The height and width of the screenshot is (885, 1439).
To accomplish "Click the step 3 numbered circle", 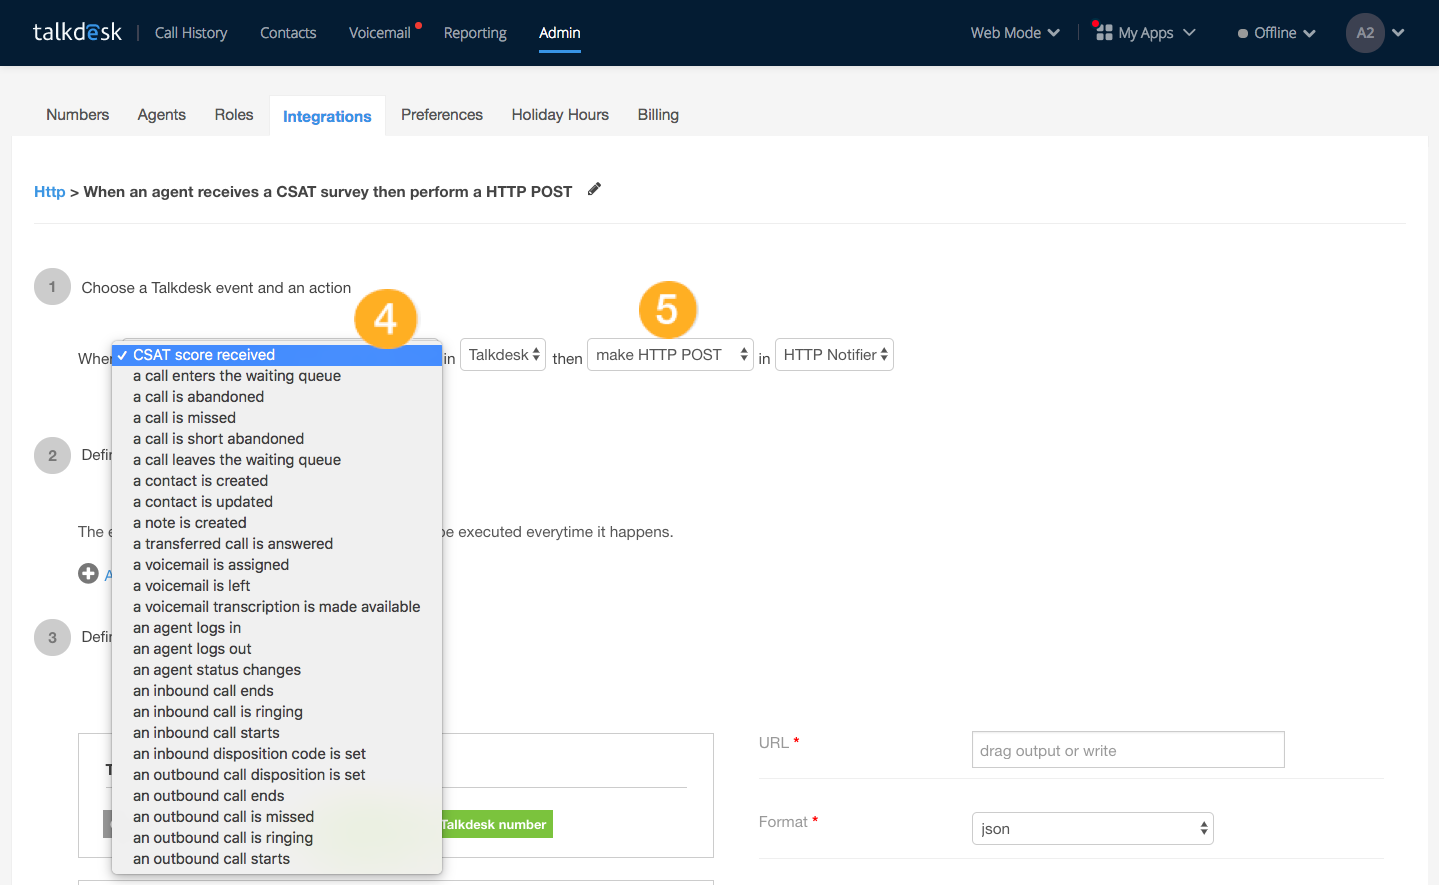I will pyautogui.click(x=52, y=637).
